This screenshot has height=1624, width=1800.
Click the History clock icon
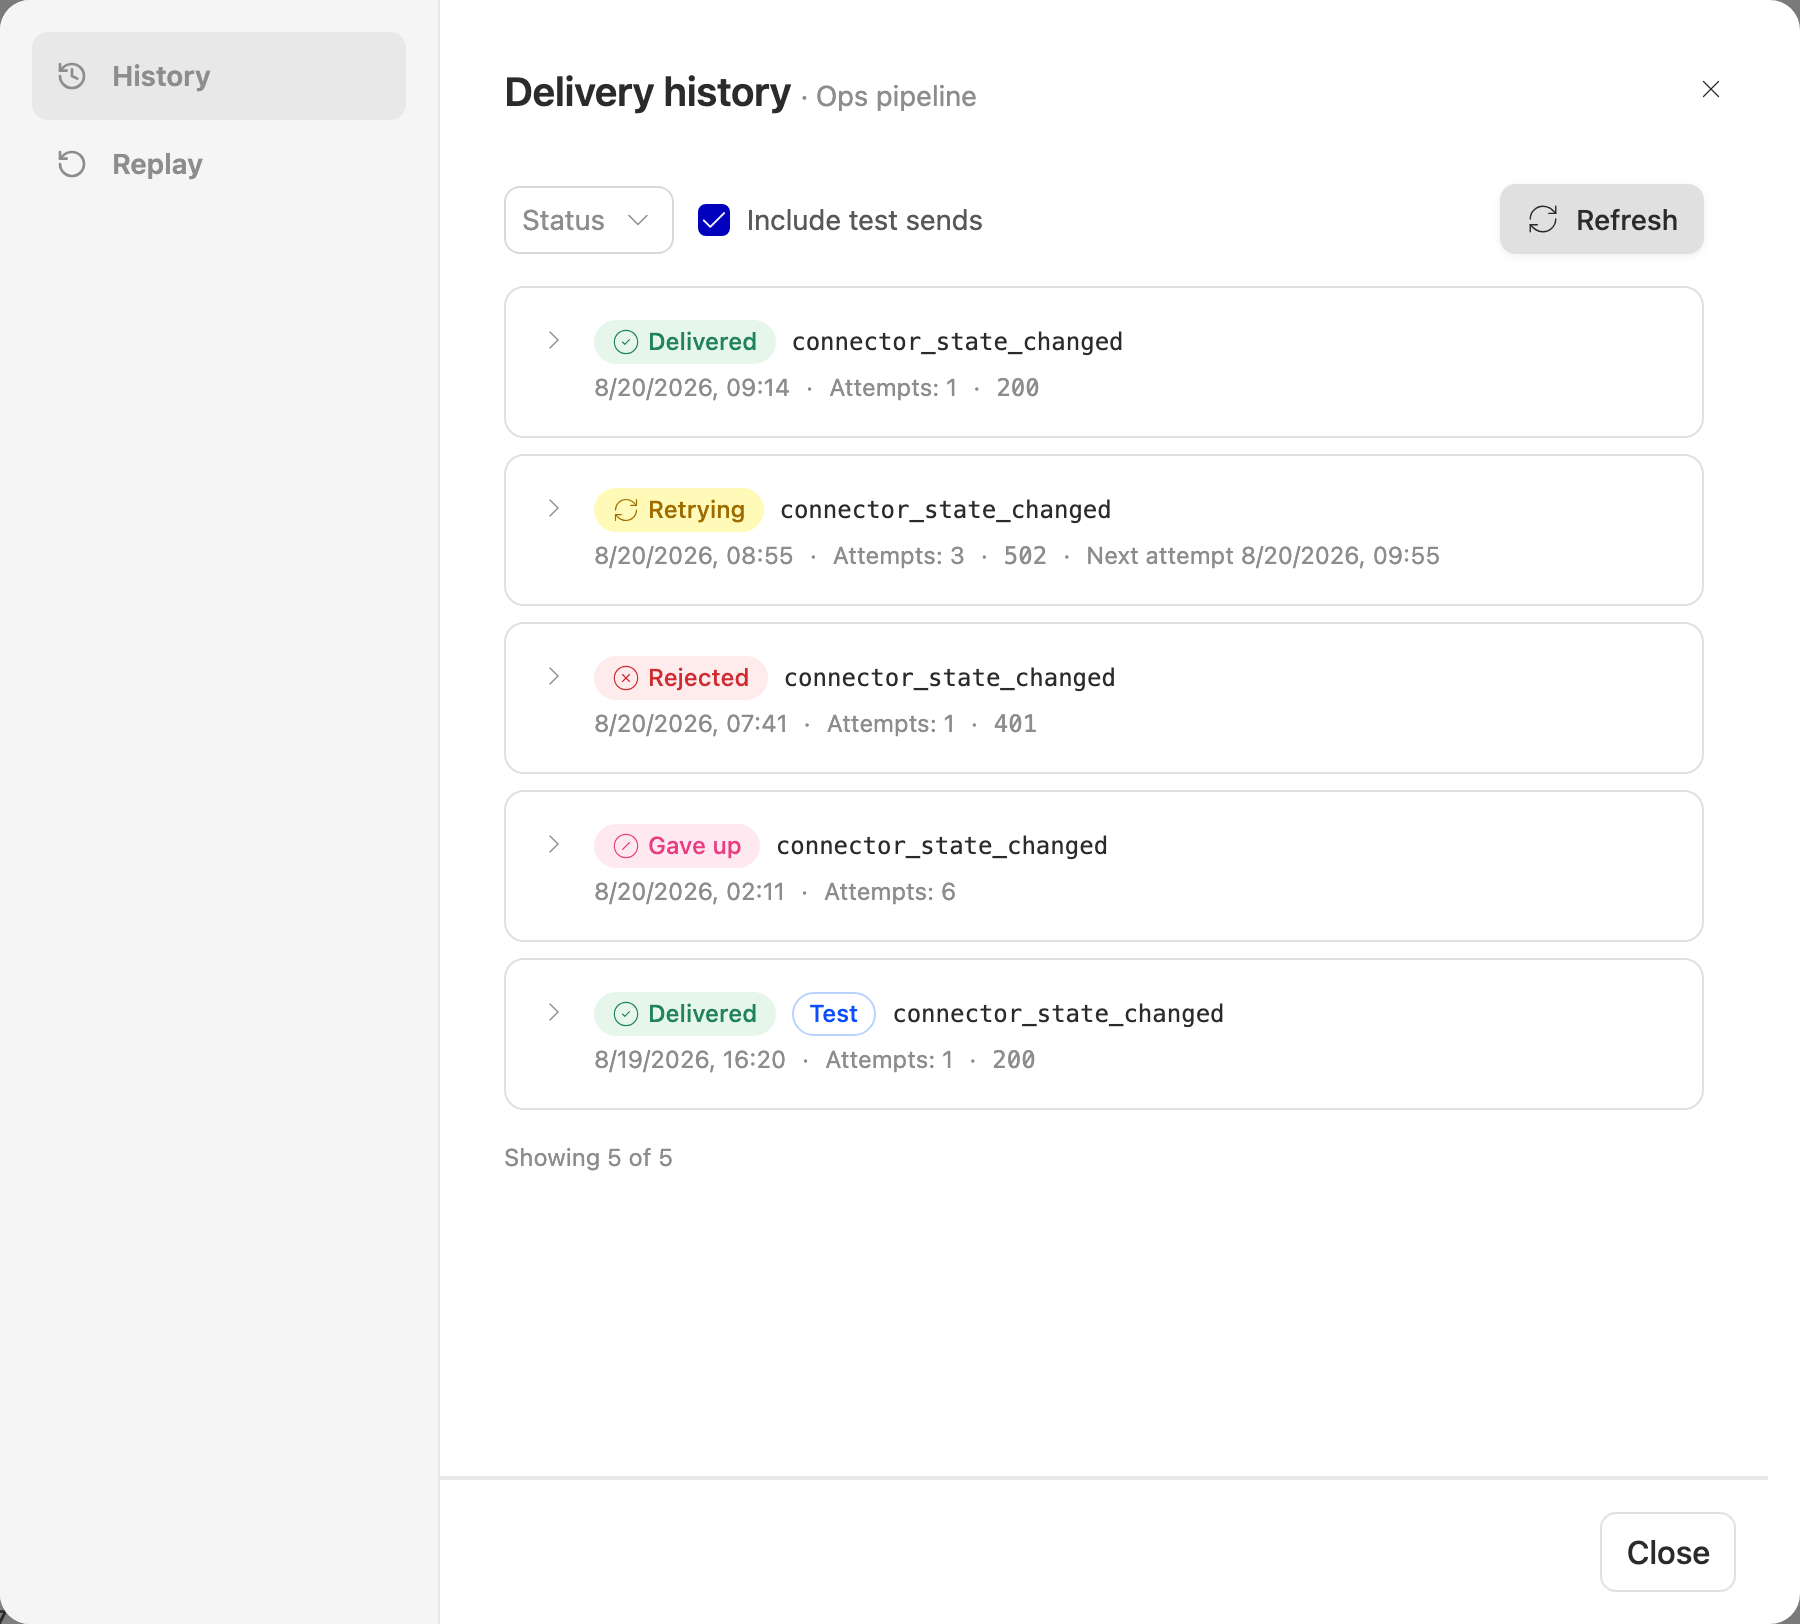[72, 76]
